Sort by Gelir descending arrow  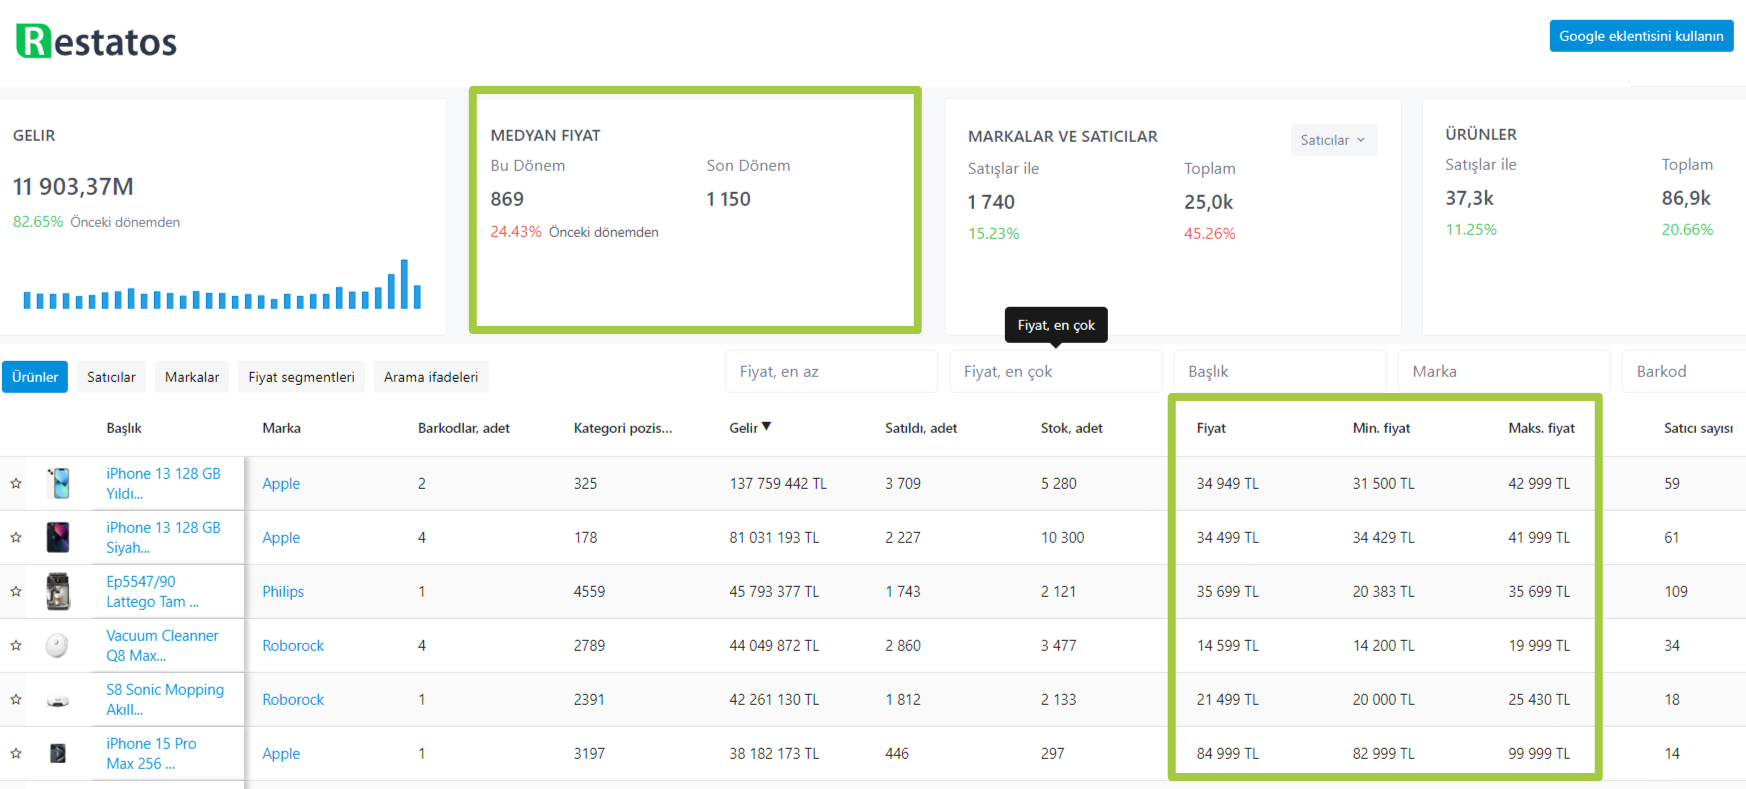click(766, 427)
